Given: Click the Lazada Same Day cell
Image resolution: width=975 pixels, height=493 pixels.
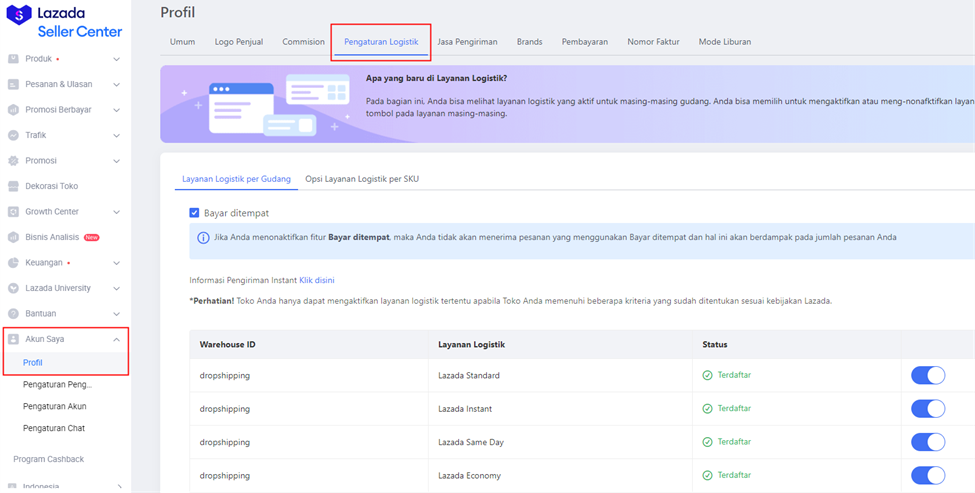Looking at the screenshot, I should click(x=471, y=443).
